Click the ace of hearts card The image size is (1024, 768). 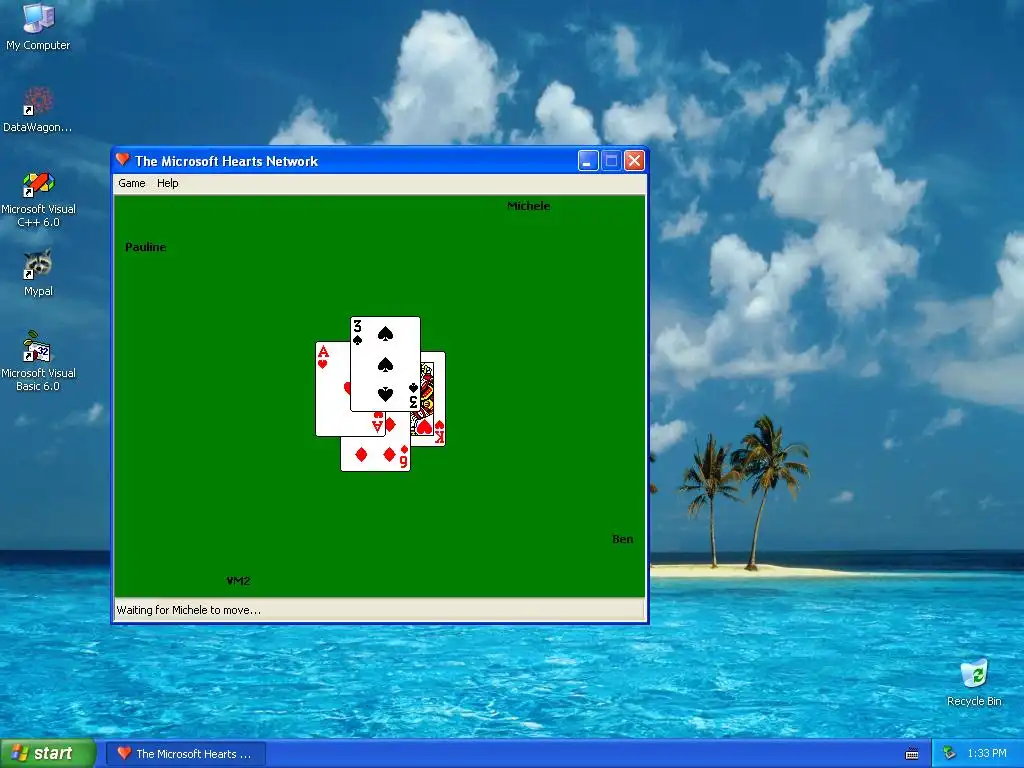pos(332,389)
